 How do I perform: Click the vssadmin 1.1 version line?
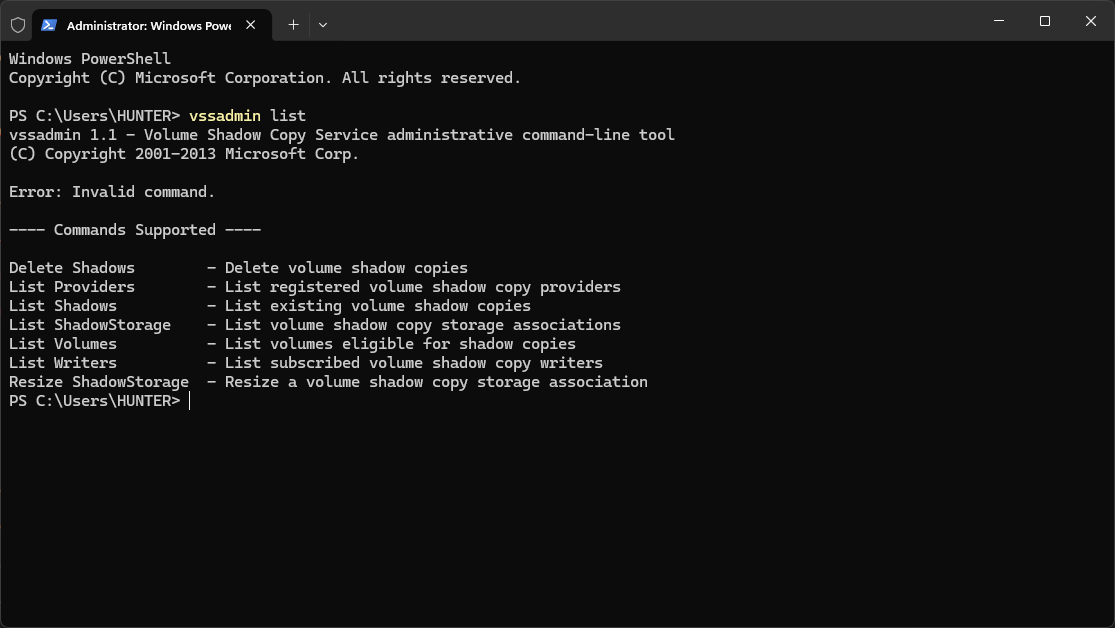pos(341,135)
